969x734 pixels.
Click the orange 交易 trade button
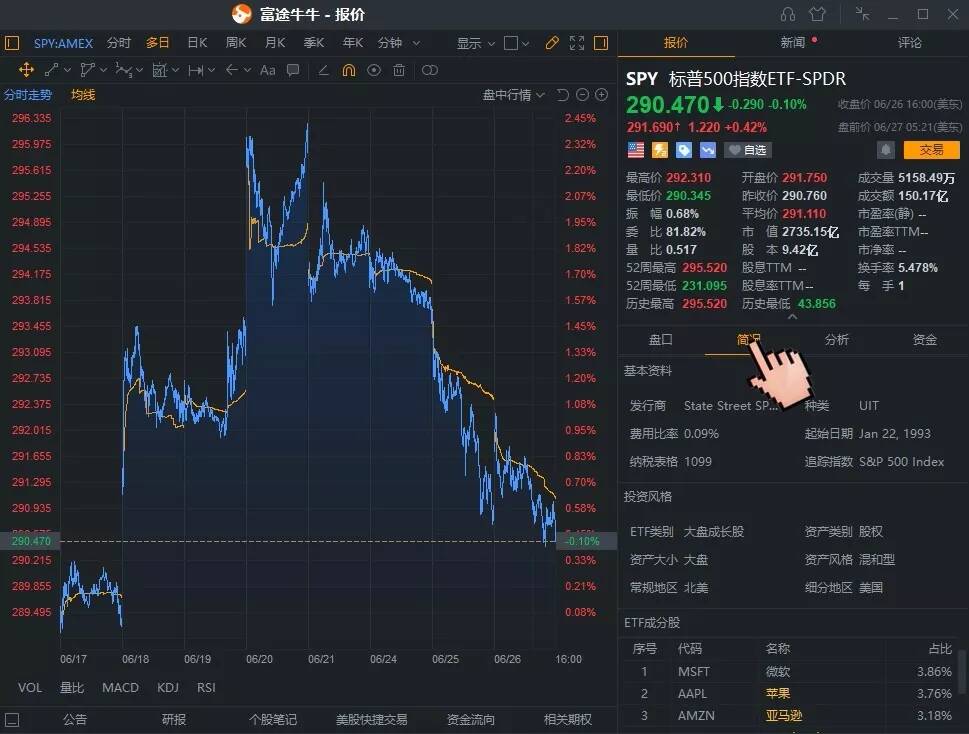point(931,150)
